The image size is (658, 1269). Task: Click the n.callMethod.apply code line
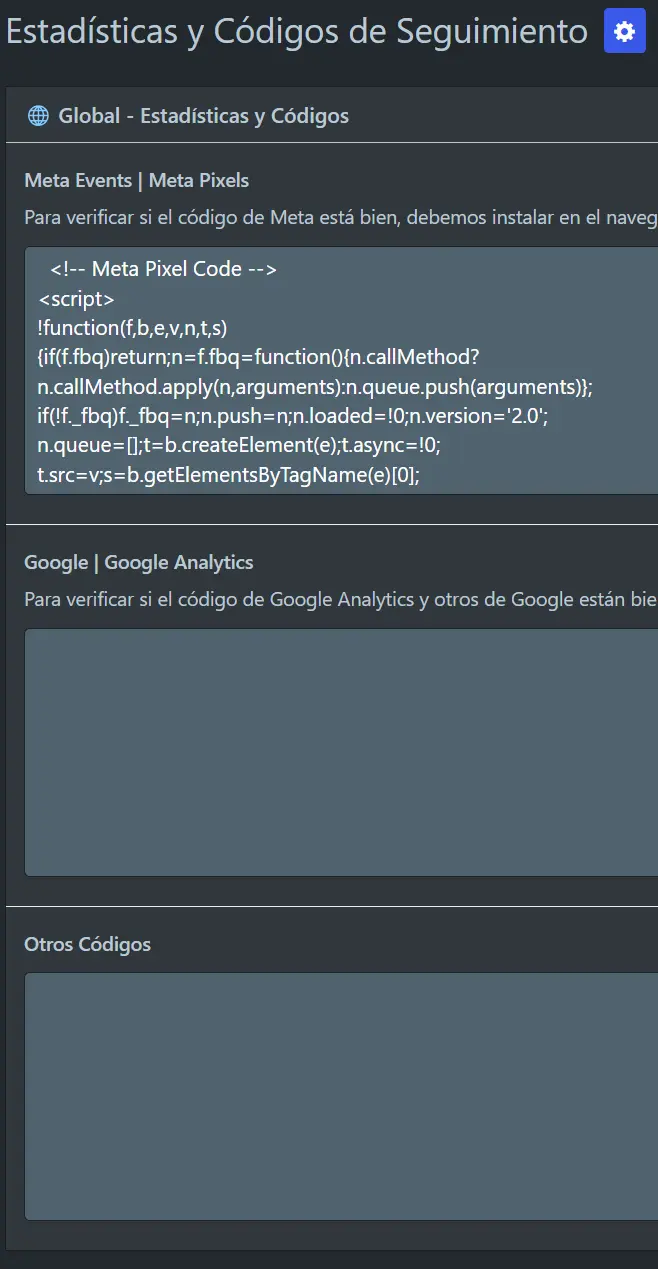pyautogui.click(x=314, y=387)
